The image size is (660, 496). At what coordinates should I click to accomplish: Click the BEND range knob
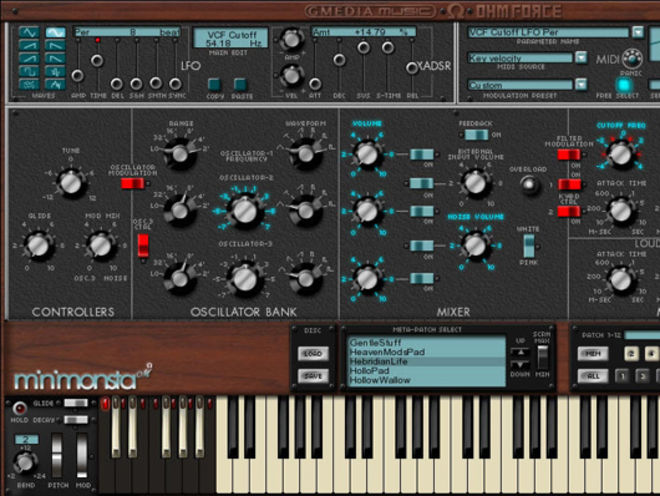(24, 462)
